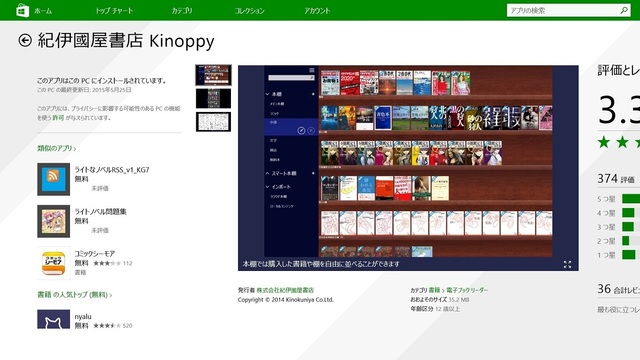Open the 類似のアプリ section link
Viewport: 640px width, 360px height.
[57, 148]
